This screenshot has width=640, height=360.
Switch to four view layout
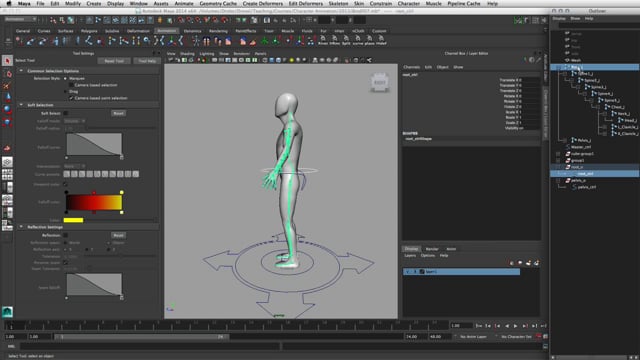coord(7,175)
